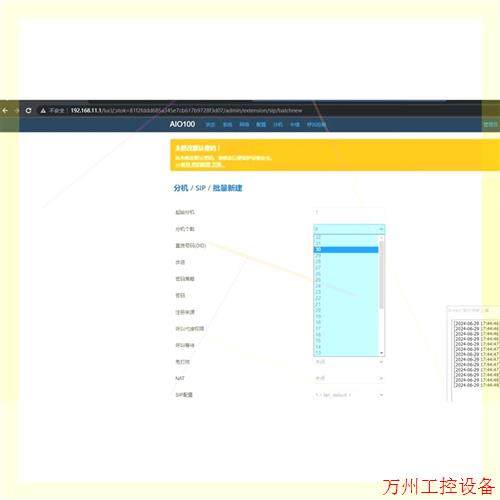Open the 中继 menu in the navbar
Viewport: 500px width, 500px height.
coord(295,124)
